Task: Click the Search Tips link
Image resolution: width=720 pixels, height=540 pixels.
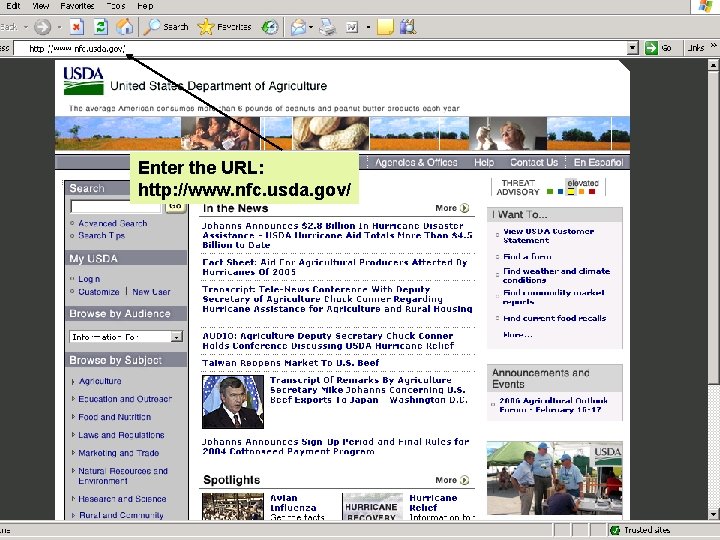Action: pyautogui.click(x=101, y=235)
